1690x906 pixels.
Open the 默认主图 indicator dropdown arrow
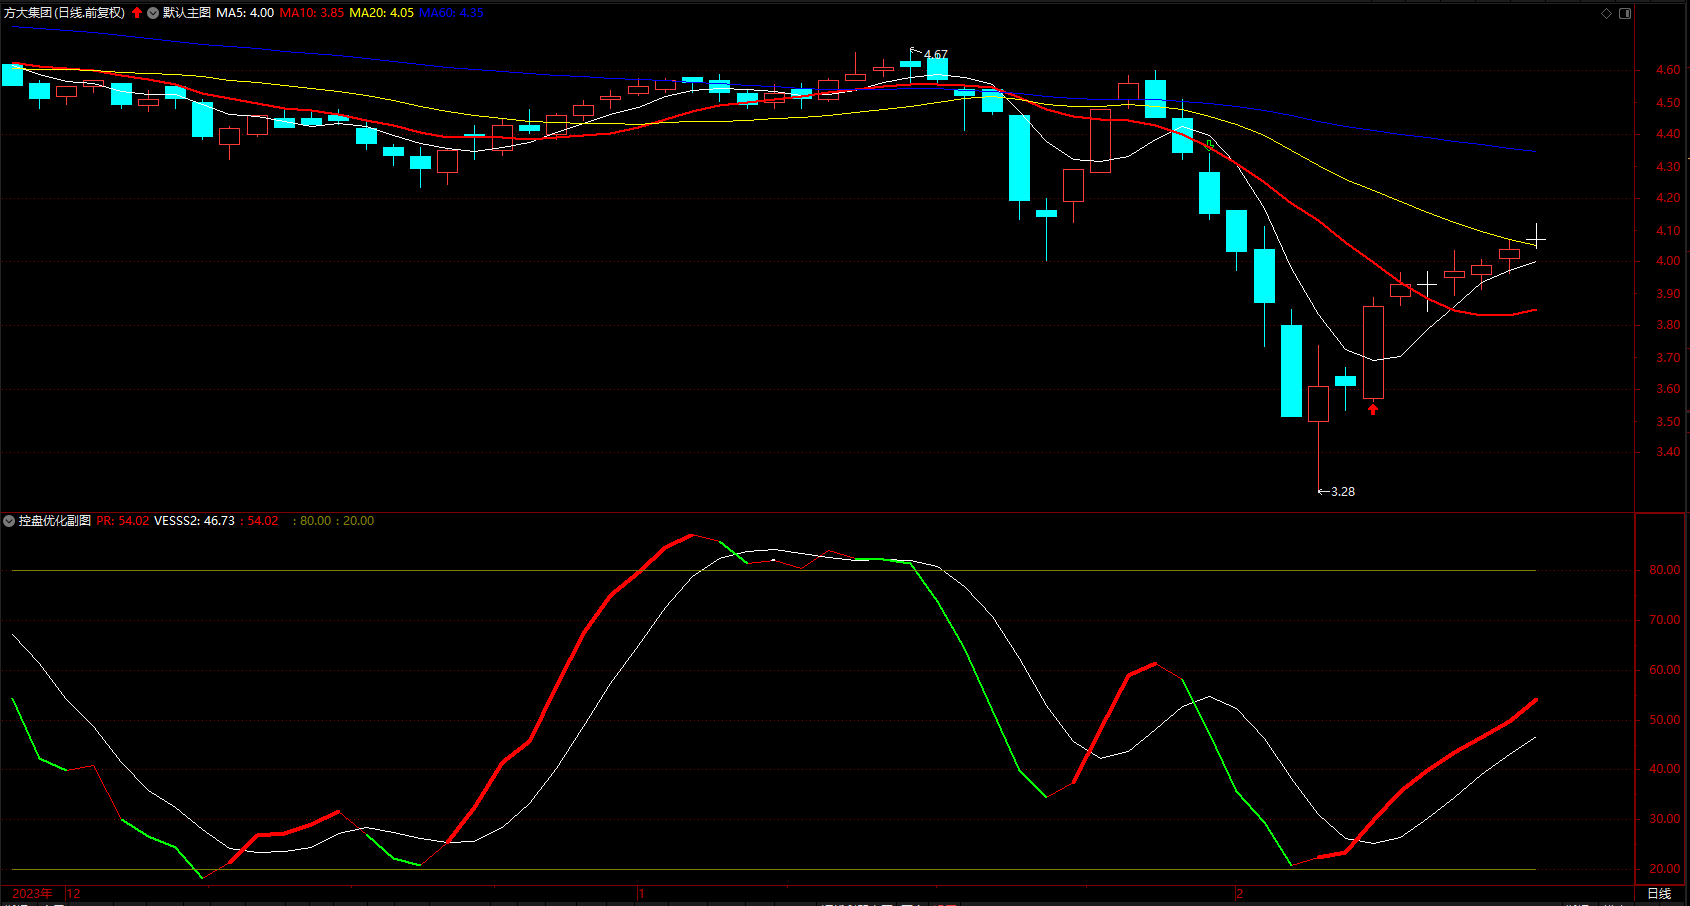[153, 13]
